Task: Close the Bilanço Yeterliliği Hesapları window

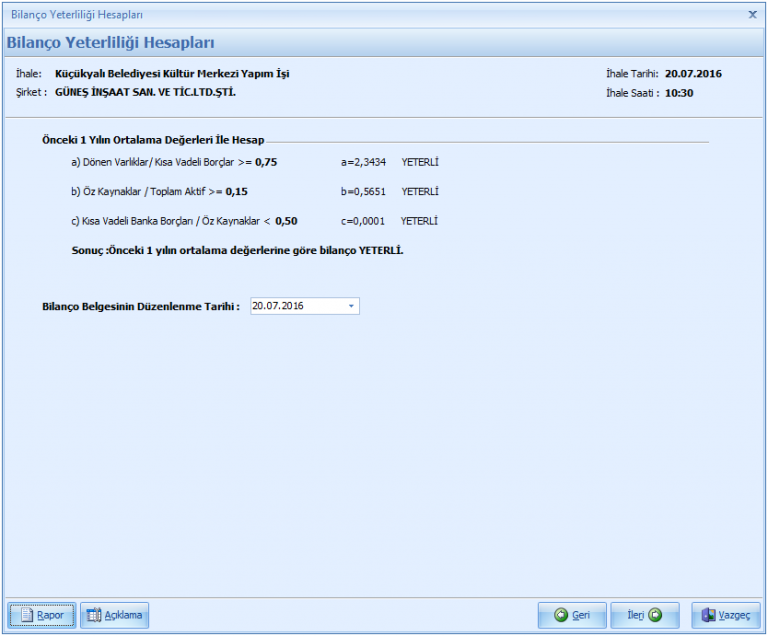Action: 752,15
